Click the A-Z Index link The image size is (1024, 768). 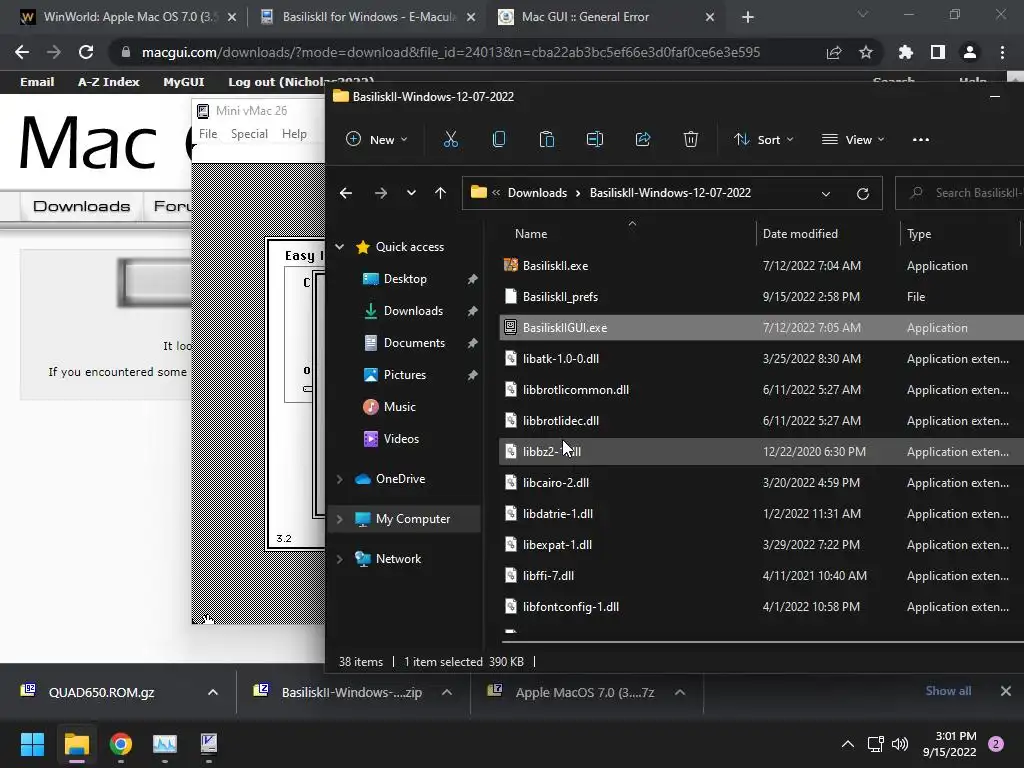[x=108, y=82]
